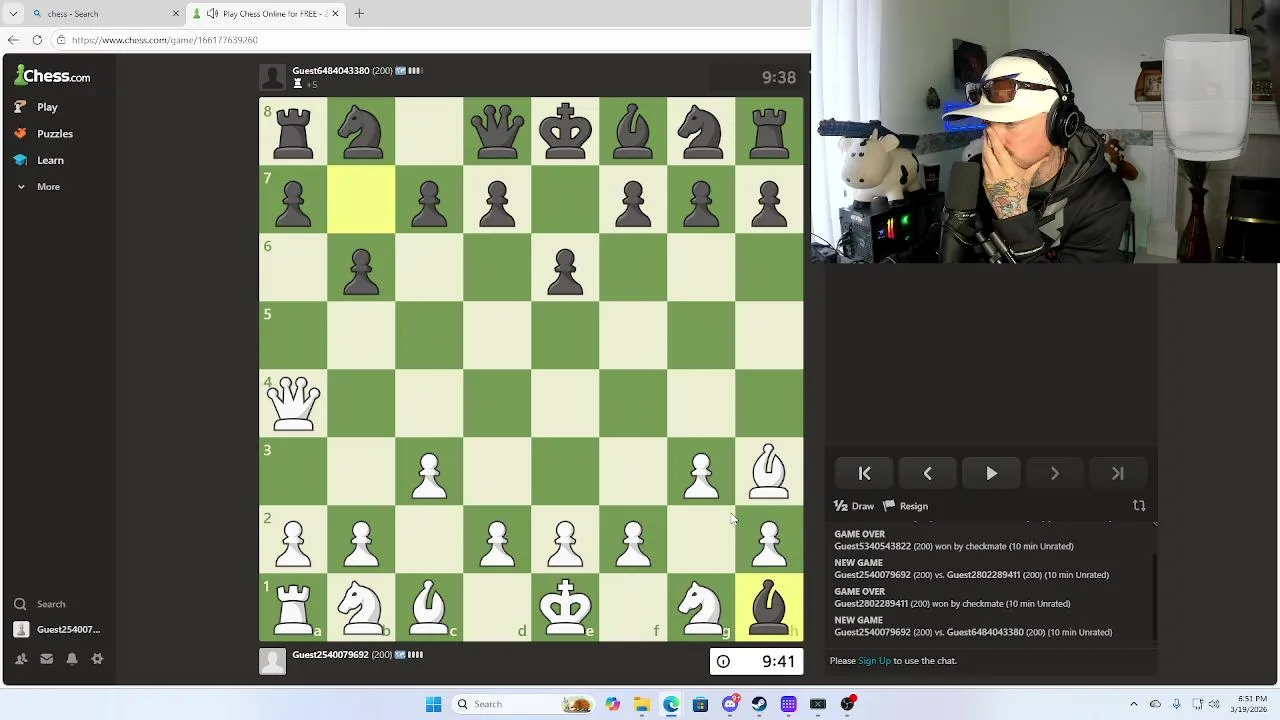Expand the More menu in sidebar

pyautogui.click(x=38, y=187)
